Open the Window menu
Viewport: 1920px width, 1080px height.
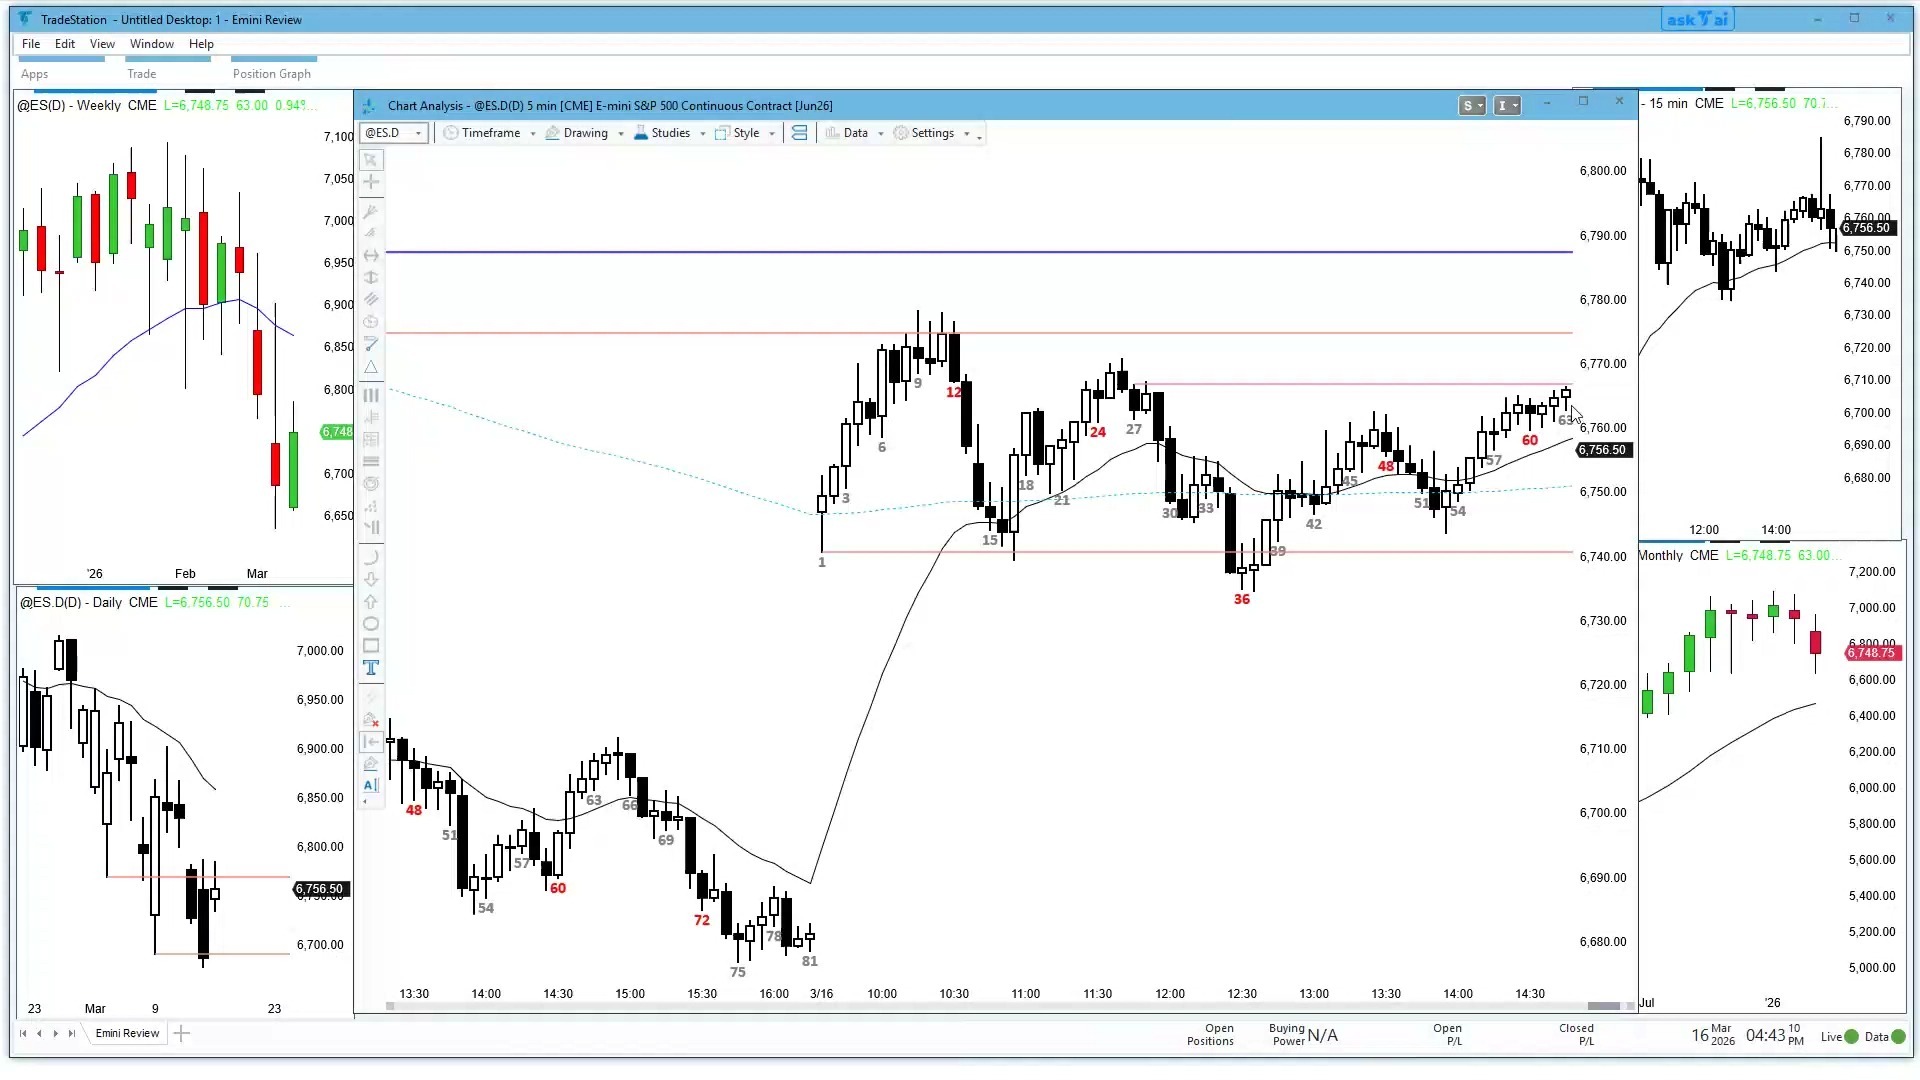click(x=152, y=44)
